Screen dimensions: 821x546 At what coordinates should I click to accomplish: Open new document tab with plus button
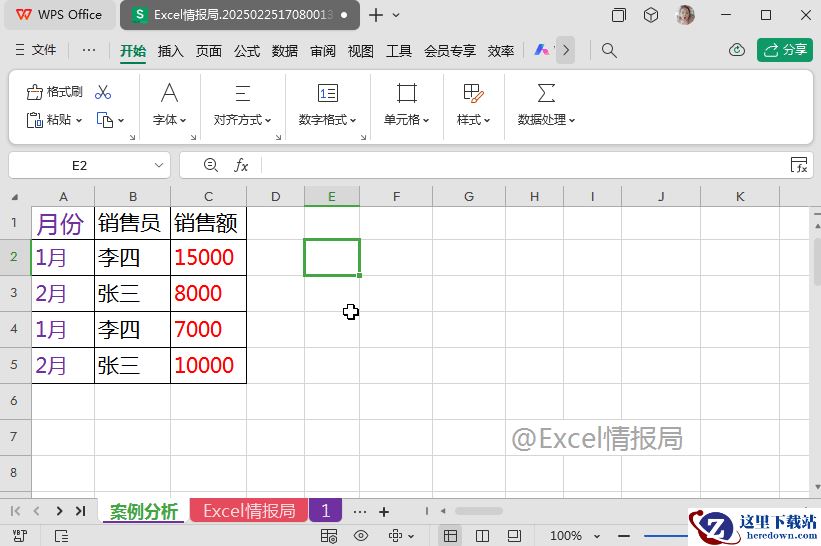tap(375, 15)
